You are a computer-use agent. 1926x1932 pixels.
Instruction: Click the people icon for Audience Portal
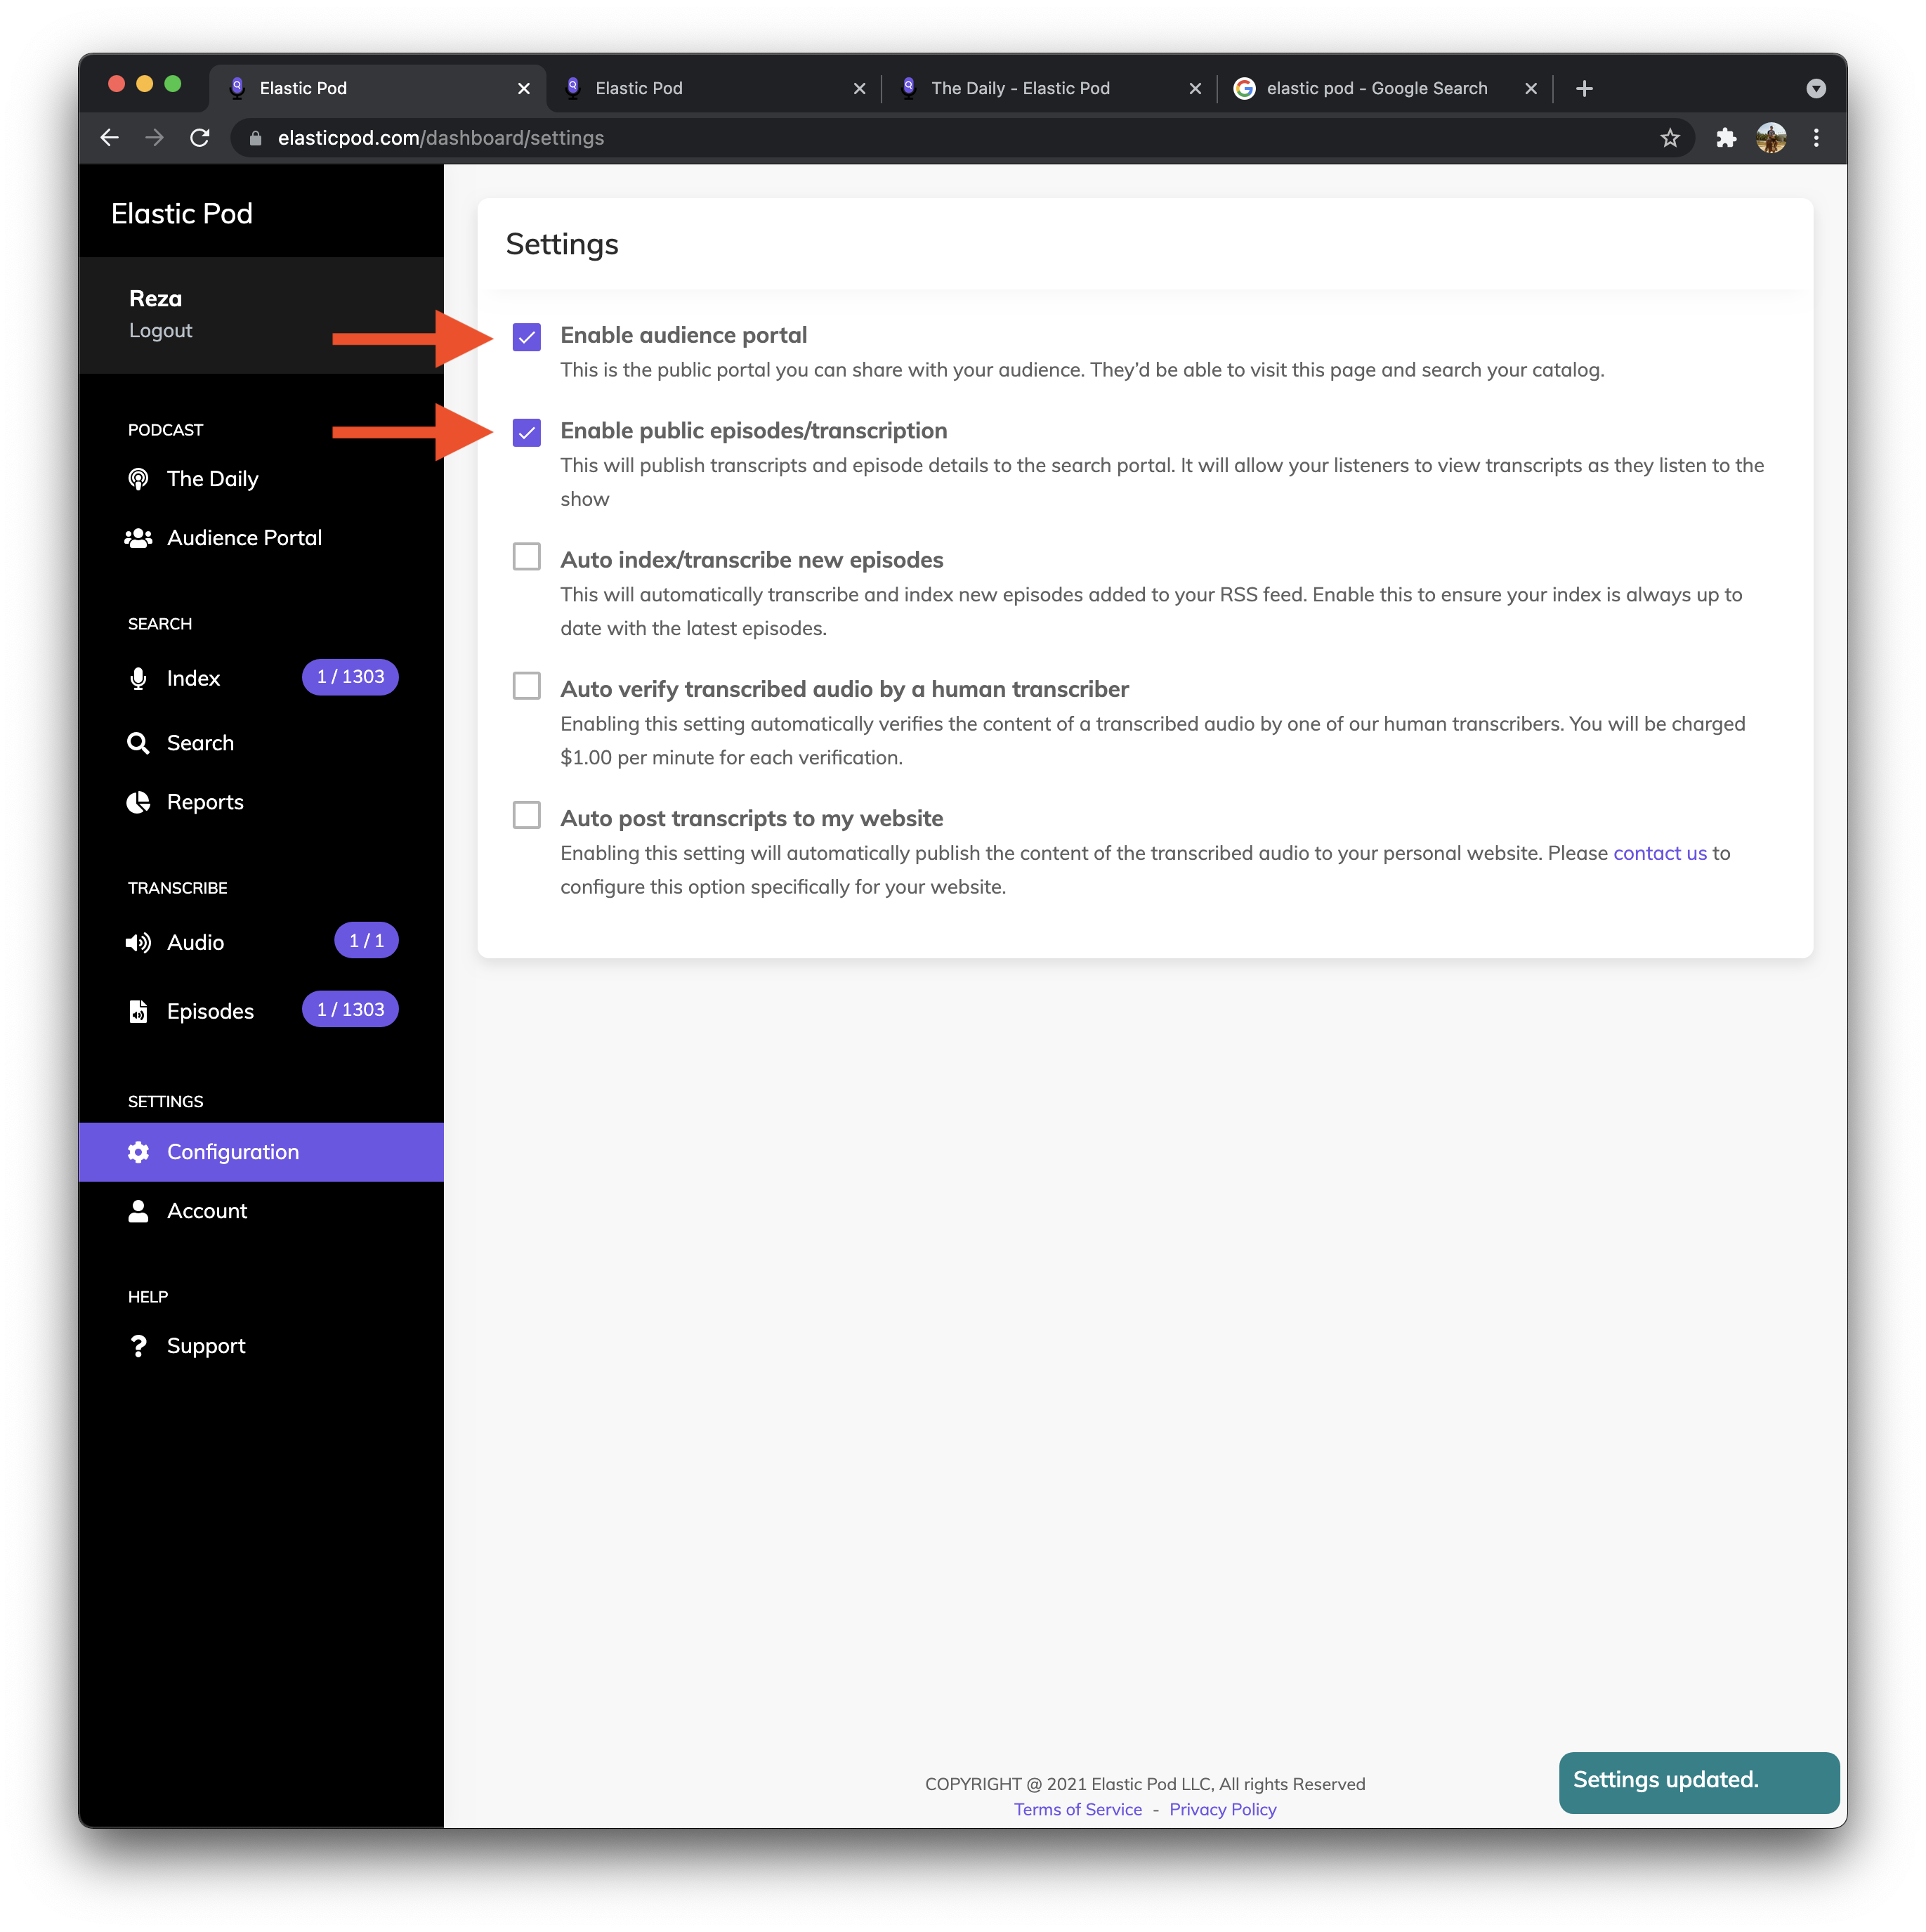138,538
